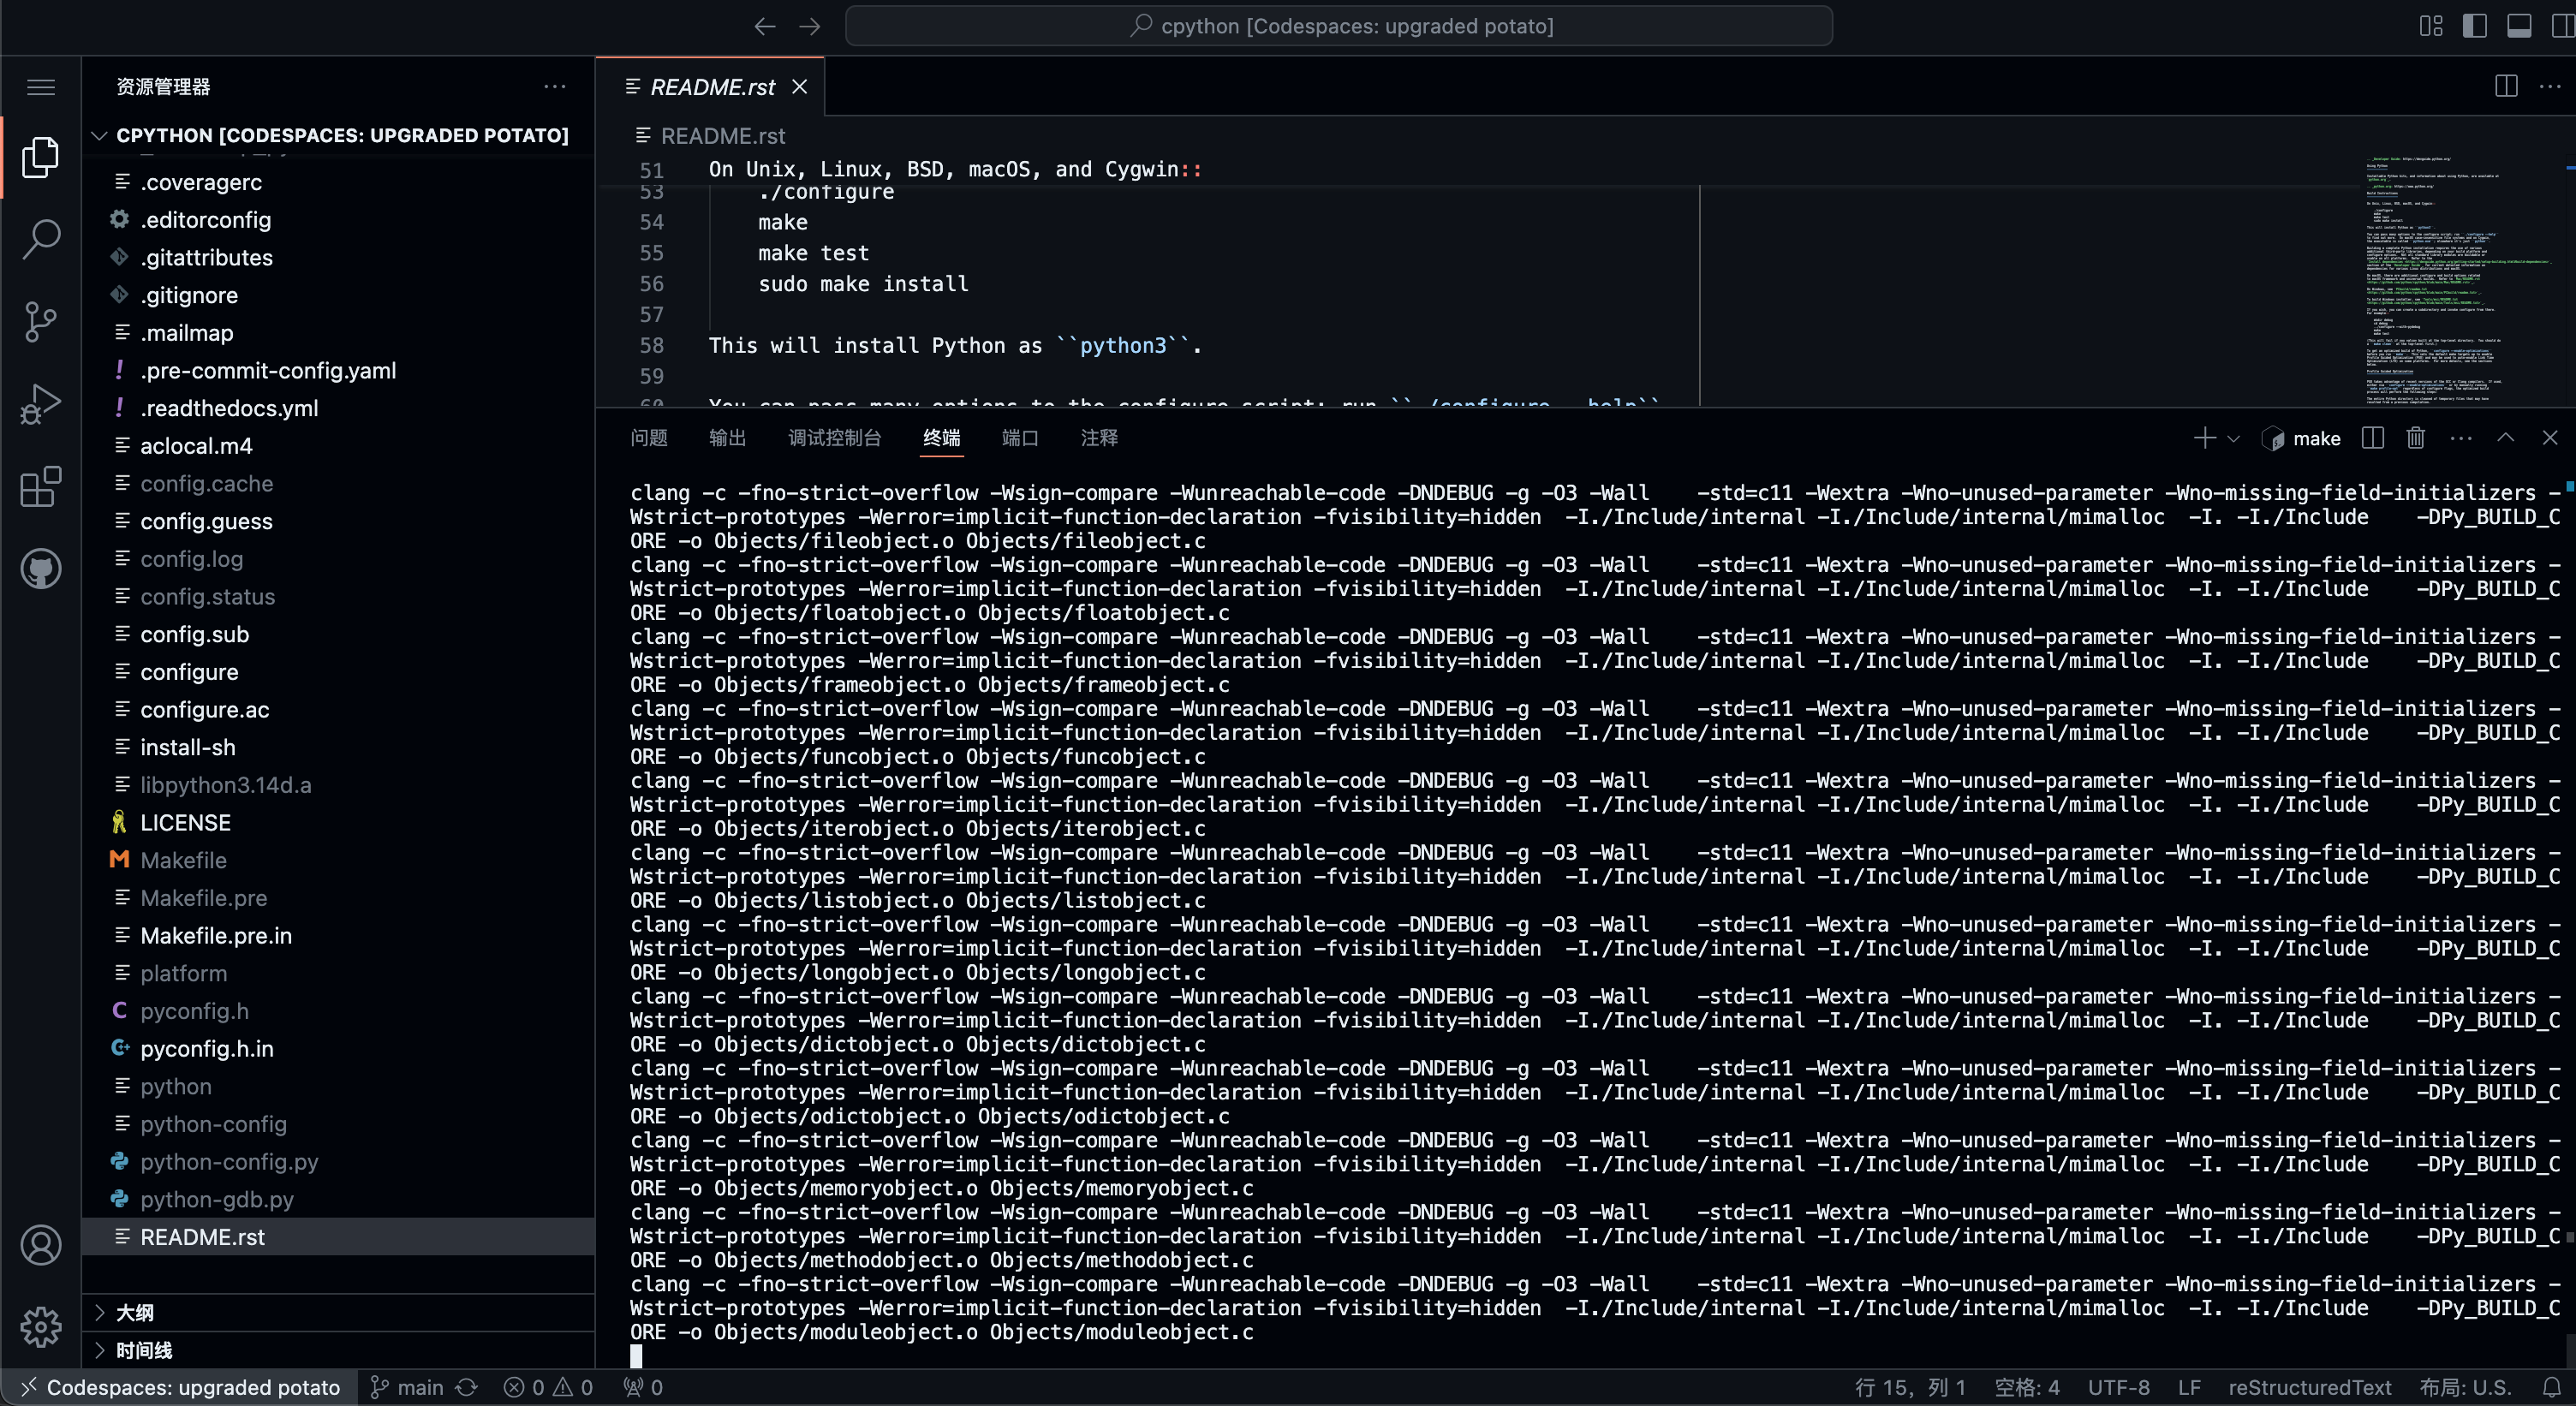Screen dimensions: 2576x1406
Task: Toggle primary sidebar visibility in title bar
Action: pyautogui.click(x=2474, y=26)
